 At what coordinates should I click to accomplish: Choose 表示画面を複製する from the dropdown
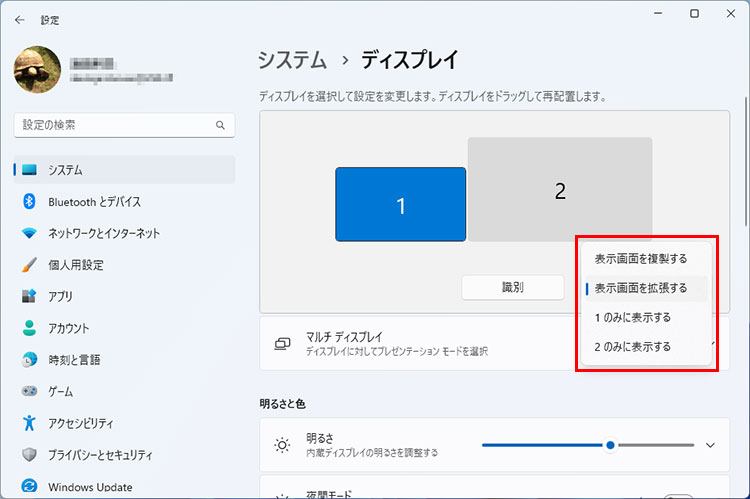[x=641, y=259]
